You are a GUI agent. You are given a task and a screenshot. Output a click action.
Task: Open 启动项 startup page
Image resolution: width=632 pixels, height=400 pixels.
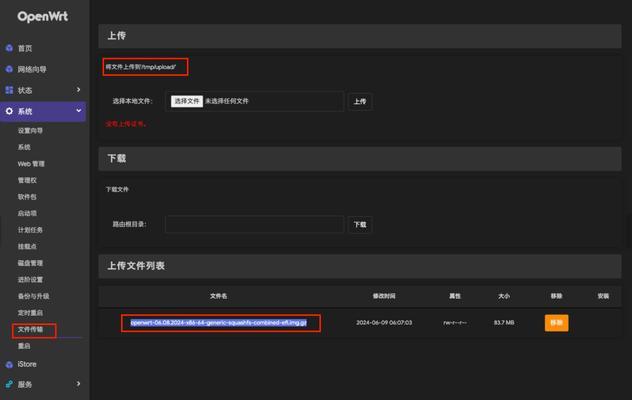(27, 213)
